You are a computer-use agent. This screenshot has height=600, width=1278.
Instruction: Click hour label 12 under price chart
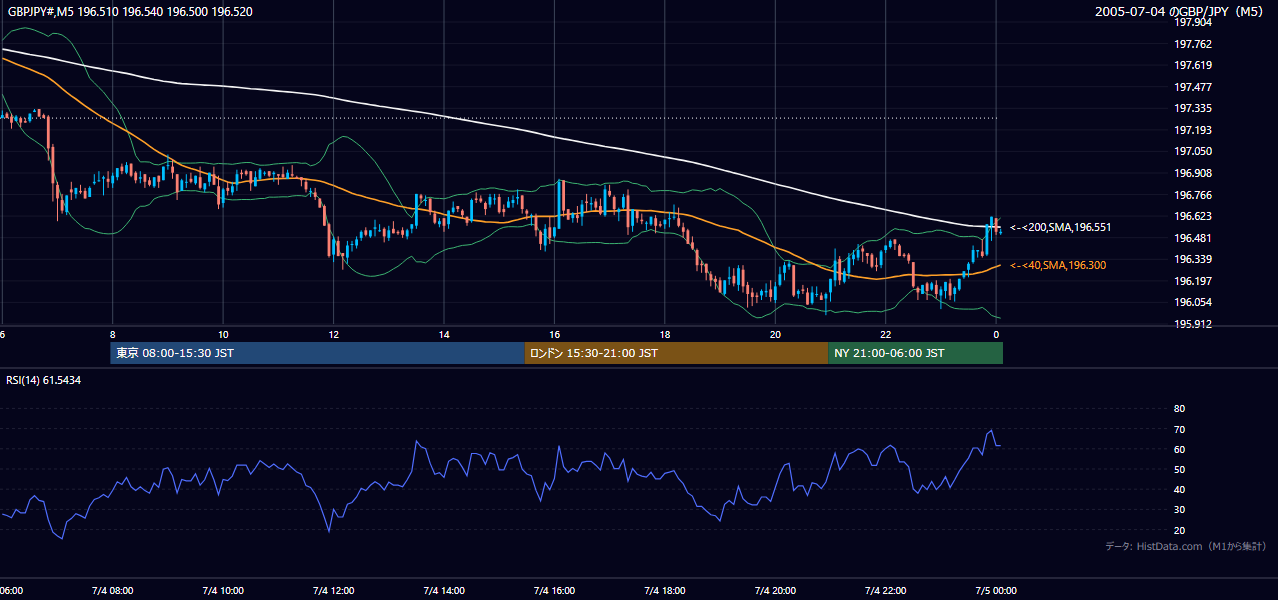click(333, 334)
